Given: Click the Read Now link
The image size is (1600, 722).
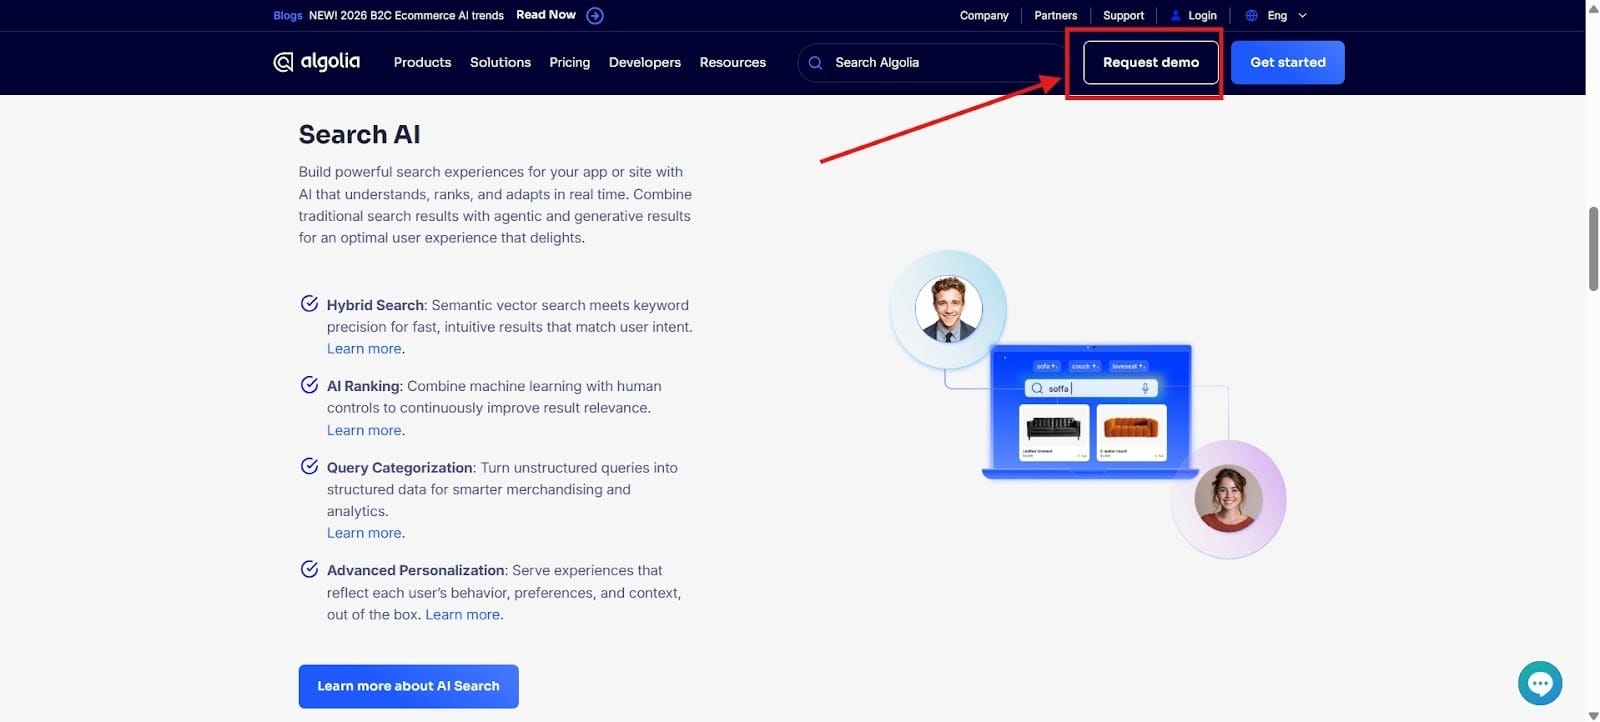Looking at the screenshot, I should pyautogui.click(x=546, y=15).
